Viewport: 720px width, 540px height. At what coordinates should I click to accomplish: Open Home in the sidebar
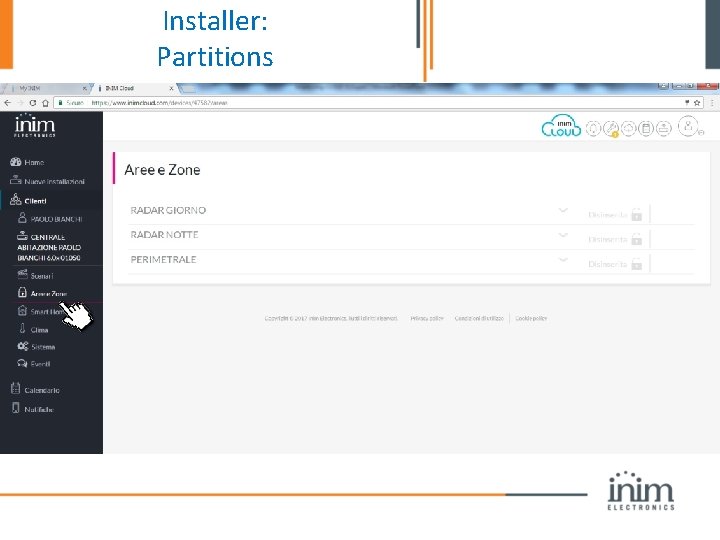click(27, 162)
